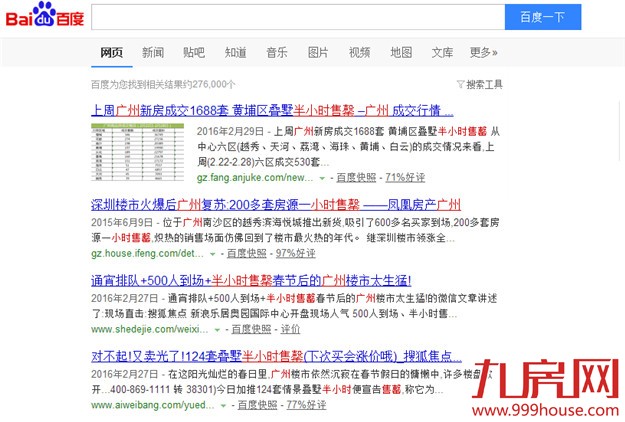Switch to the 图片 tab
Image resolution: width=625 pixels, height=422 pixels.
tap(318, 53)
